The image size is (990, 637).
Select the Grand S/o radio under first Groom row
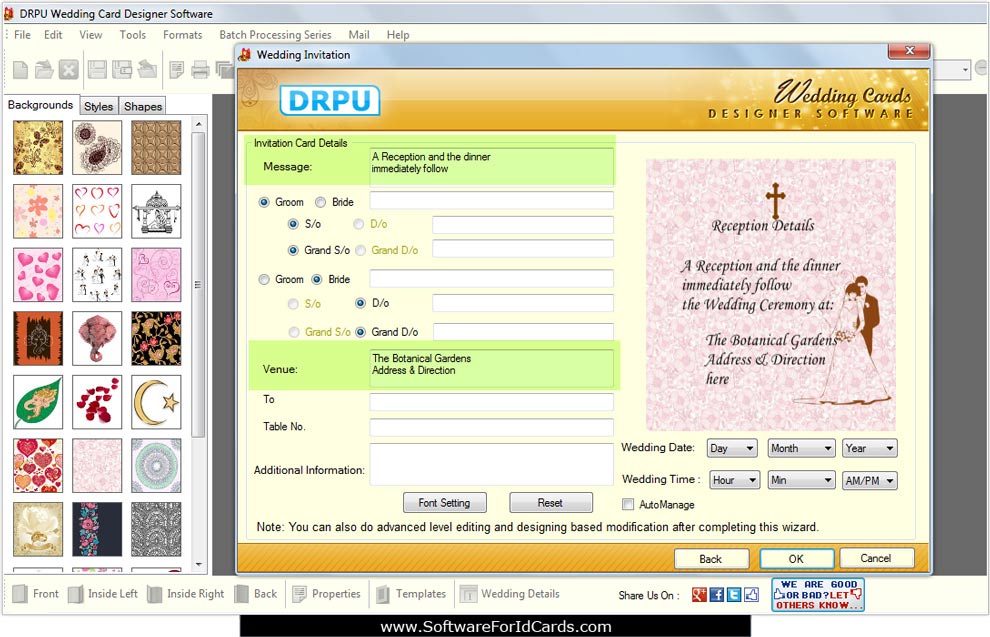tap(293, 251)
